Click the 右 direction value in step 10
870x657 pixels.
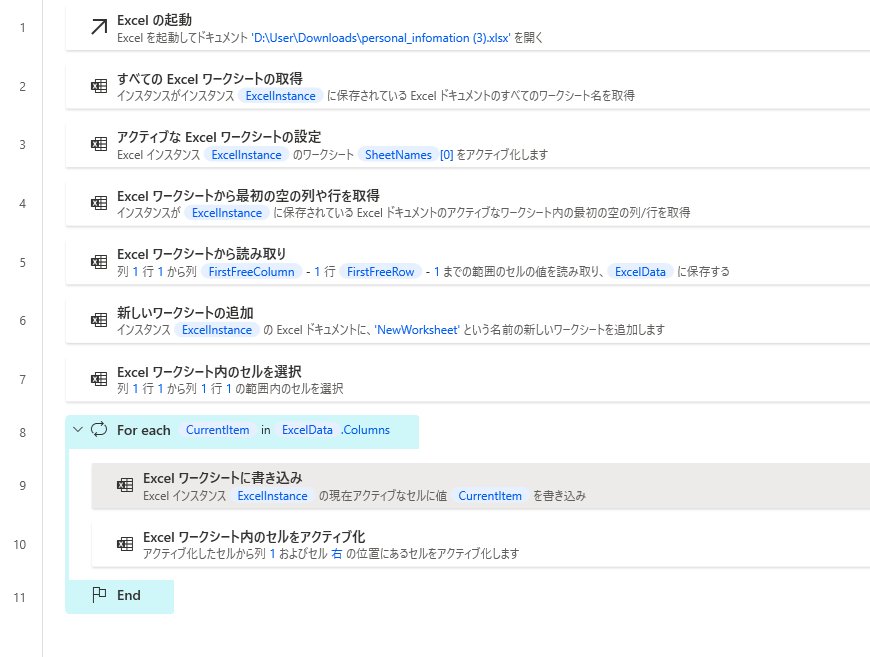click(337, 554)
